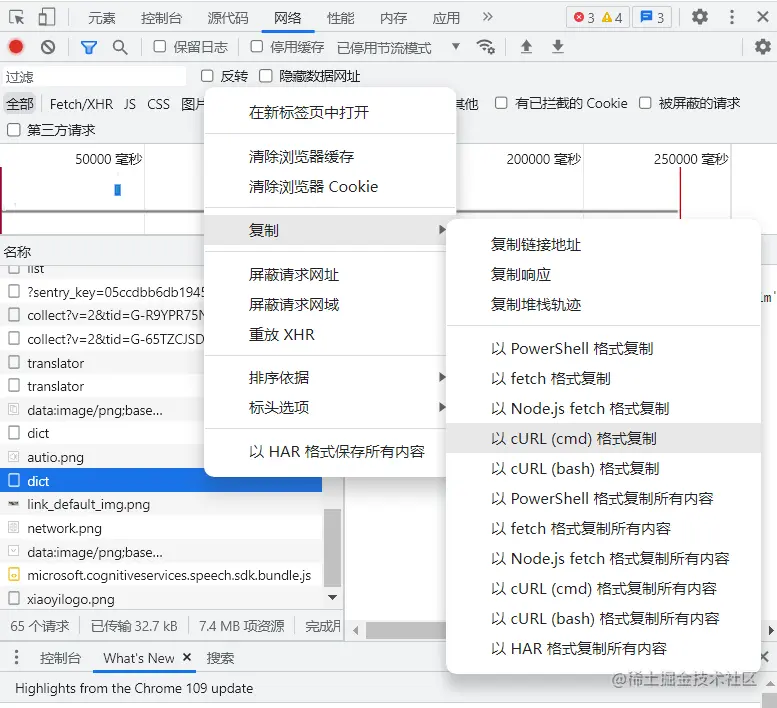Choose 清除浏览器 Cookie menu entry

(x=330, y=186)
